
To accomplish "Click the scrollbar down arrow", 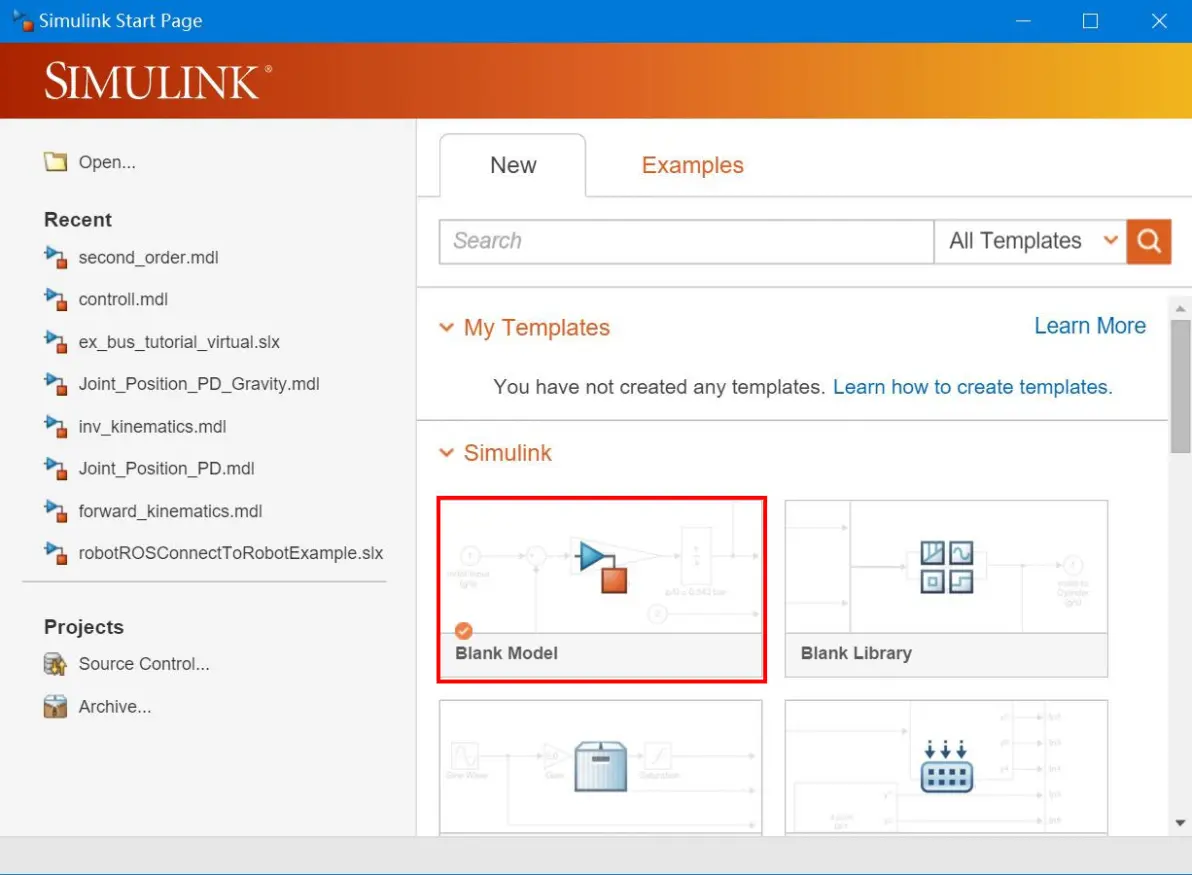I will pos(1180,823).
